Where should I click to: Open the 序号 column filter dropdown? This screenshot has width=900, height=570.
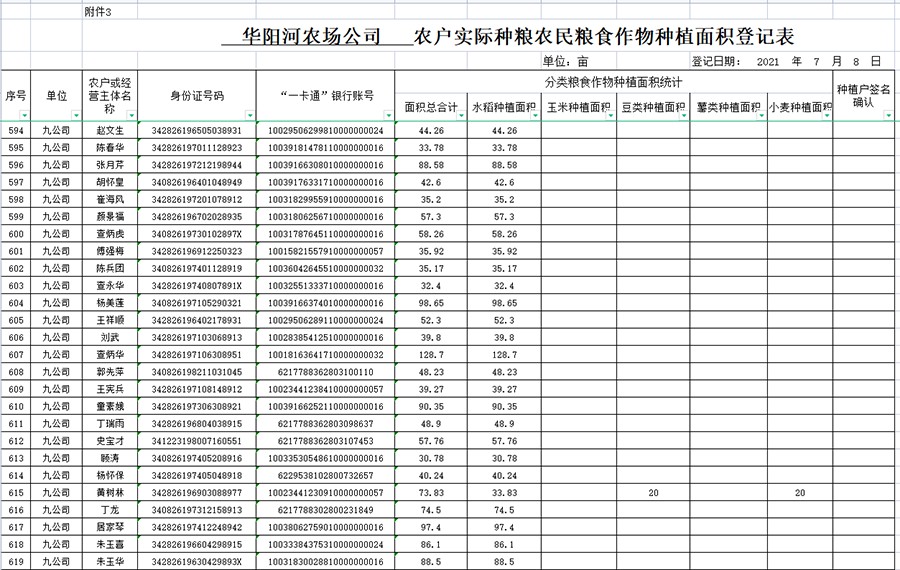click(25, 116)
